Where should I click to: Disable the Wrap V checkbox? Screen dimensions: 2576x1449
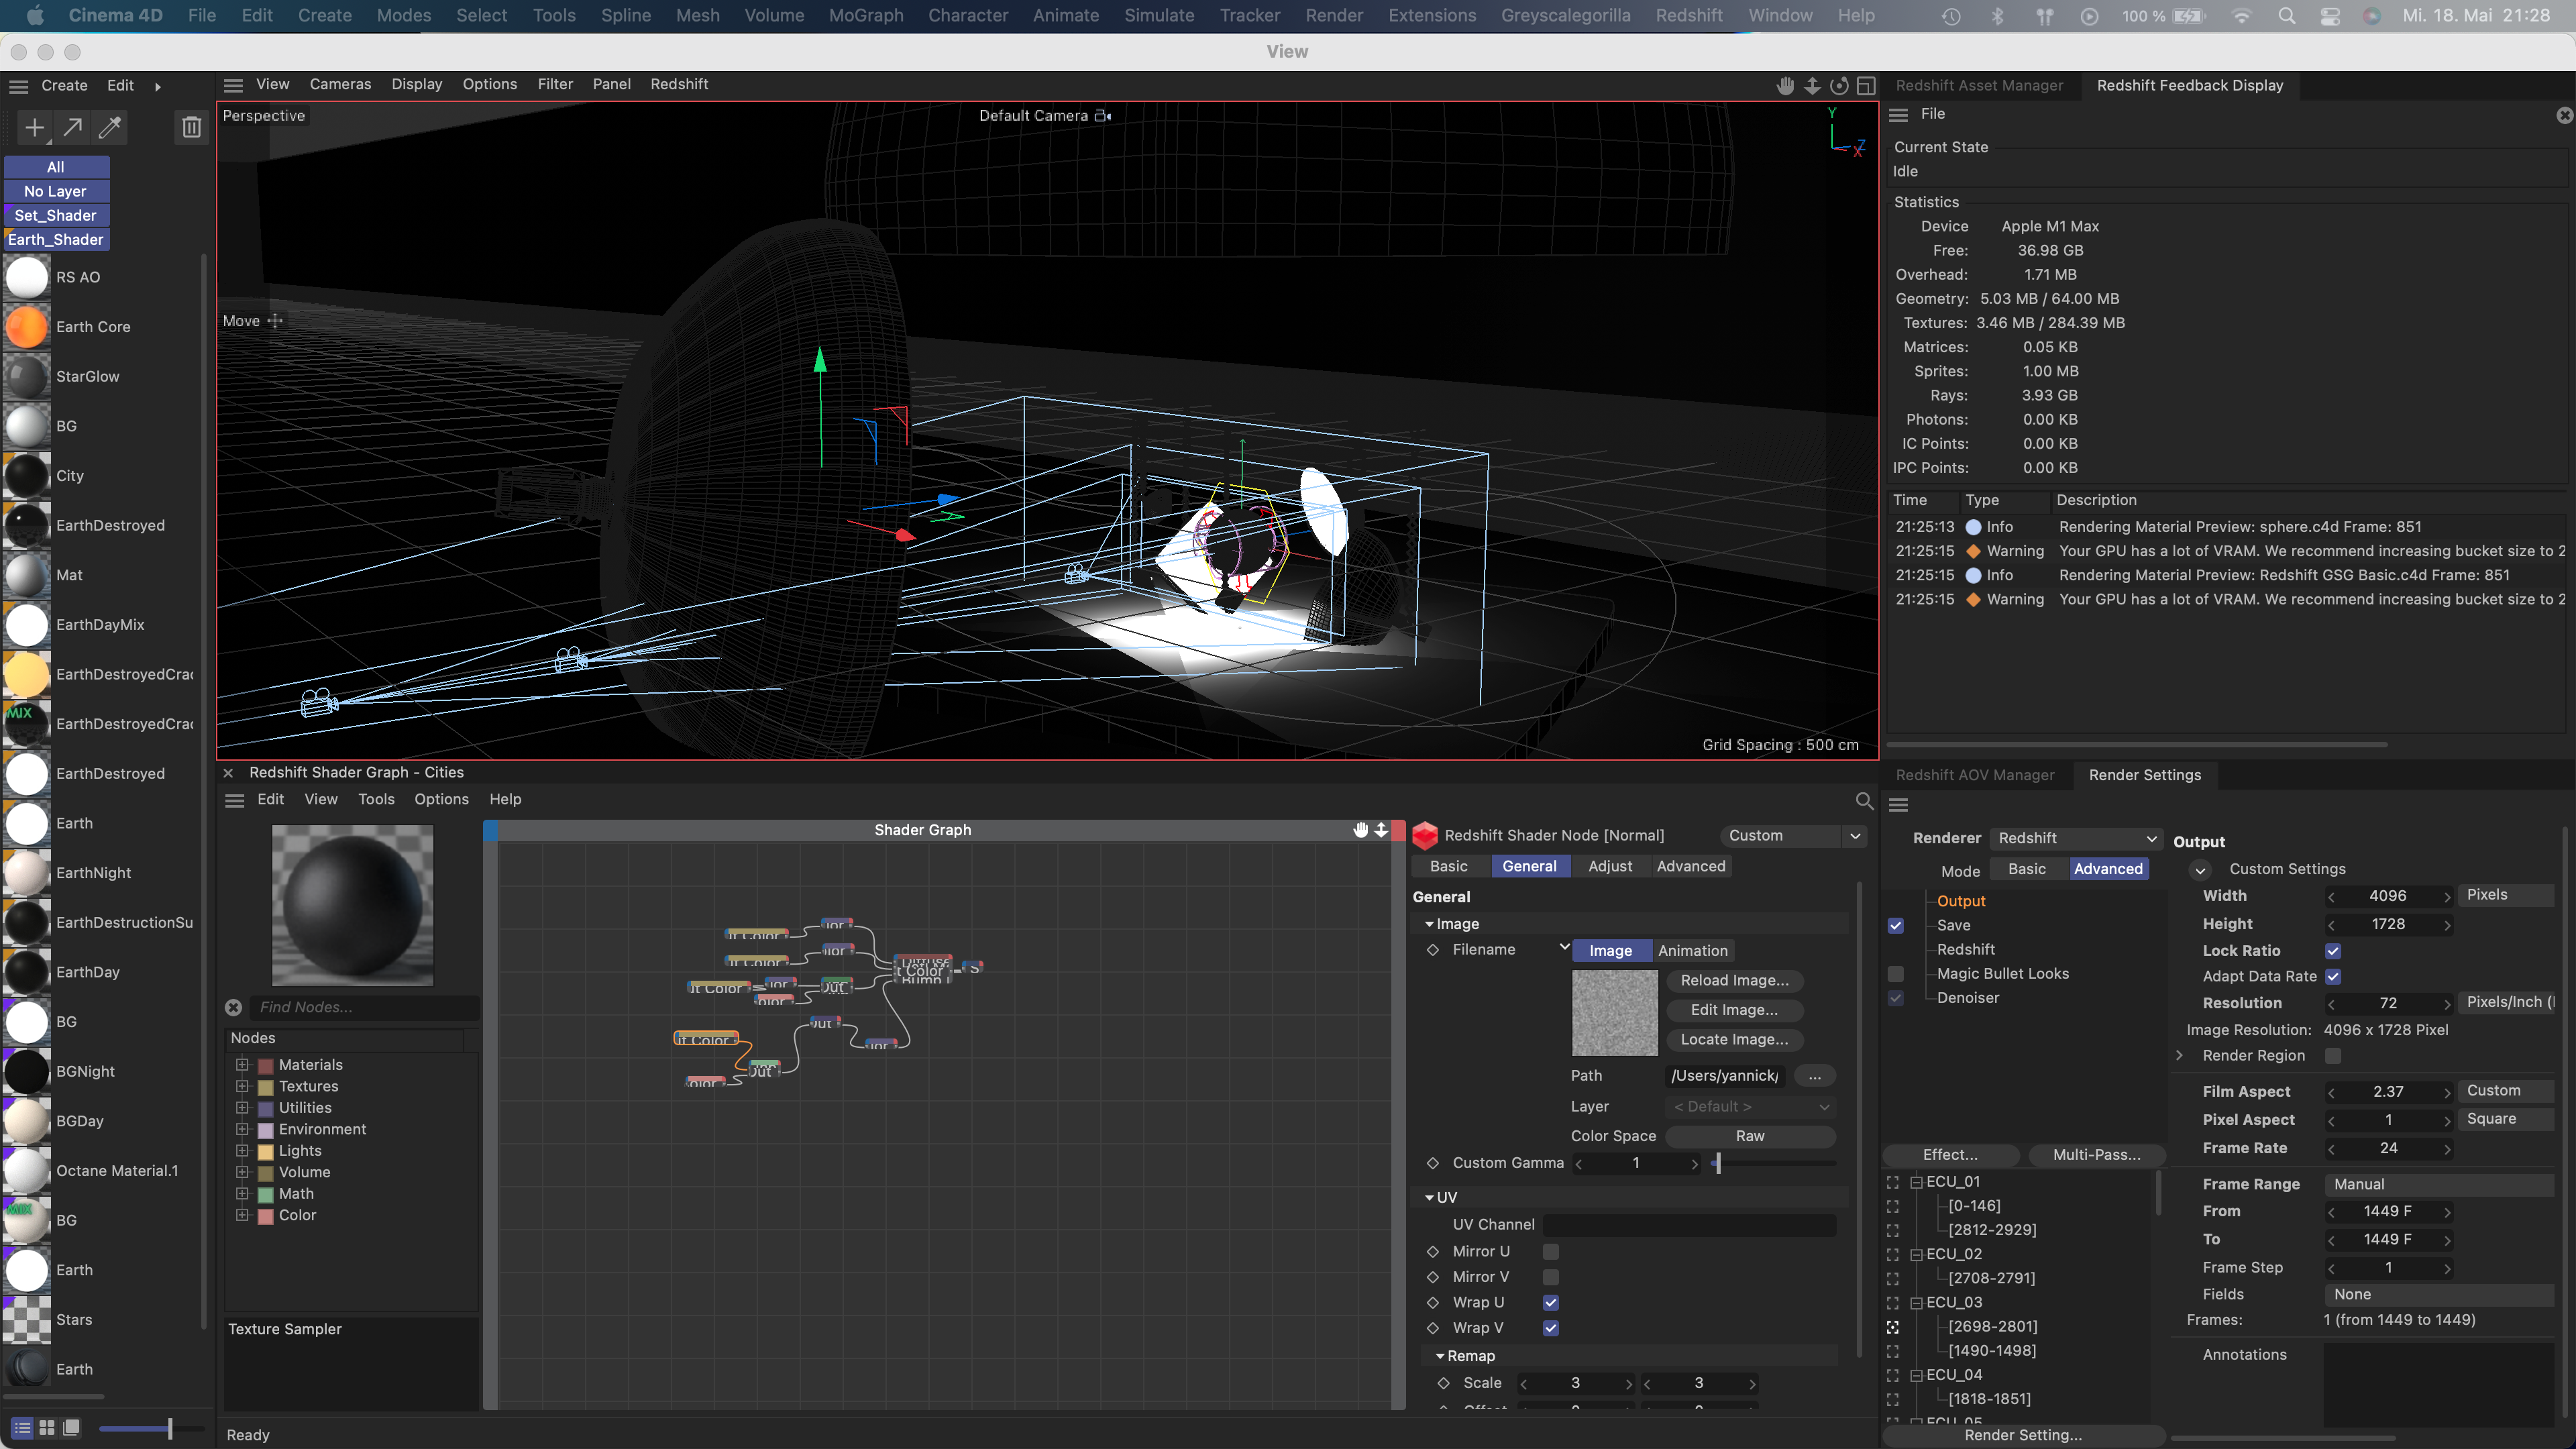pyautogui.click(x=1550, y=1328)
